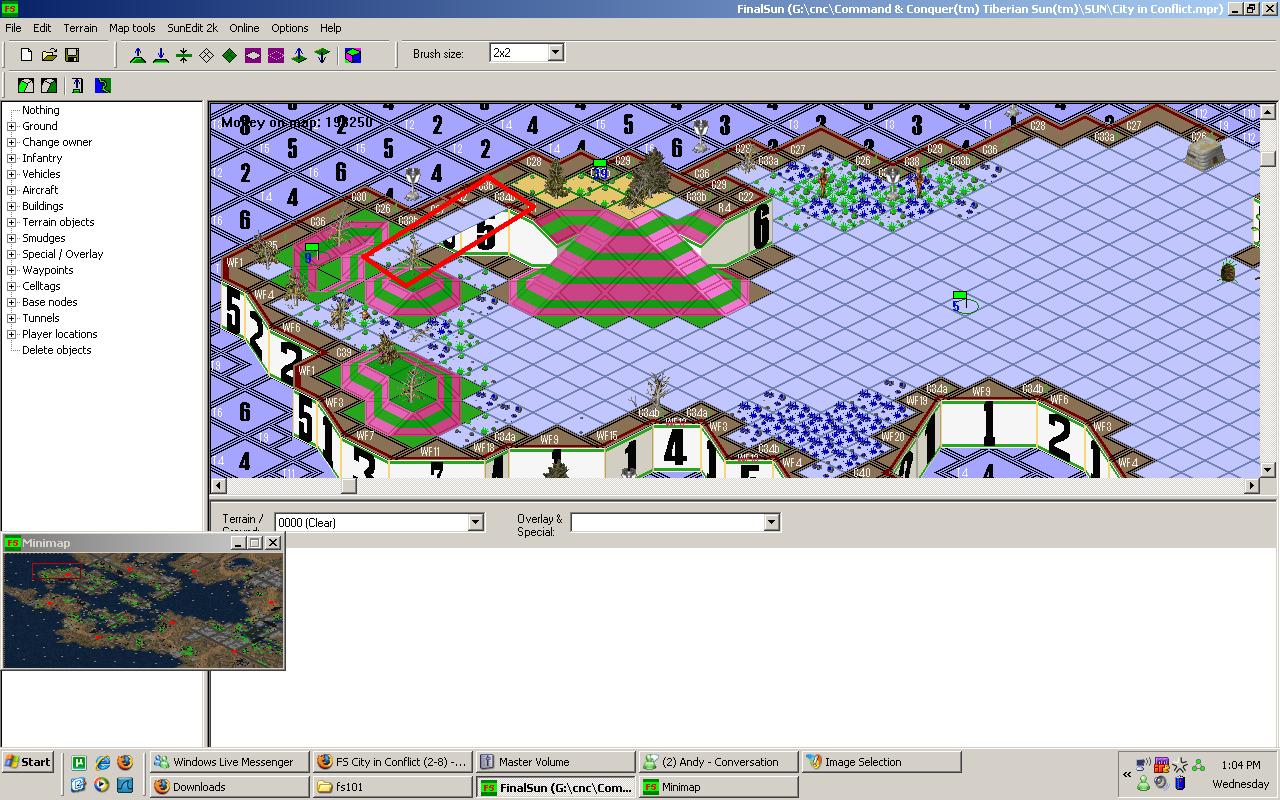Select the raise ground tool (up arrow on hill)
The height and width of the screenshot is (800, 1280).
pyautogui.click(x=138, y=55)
